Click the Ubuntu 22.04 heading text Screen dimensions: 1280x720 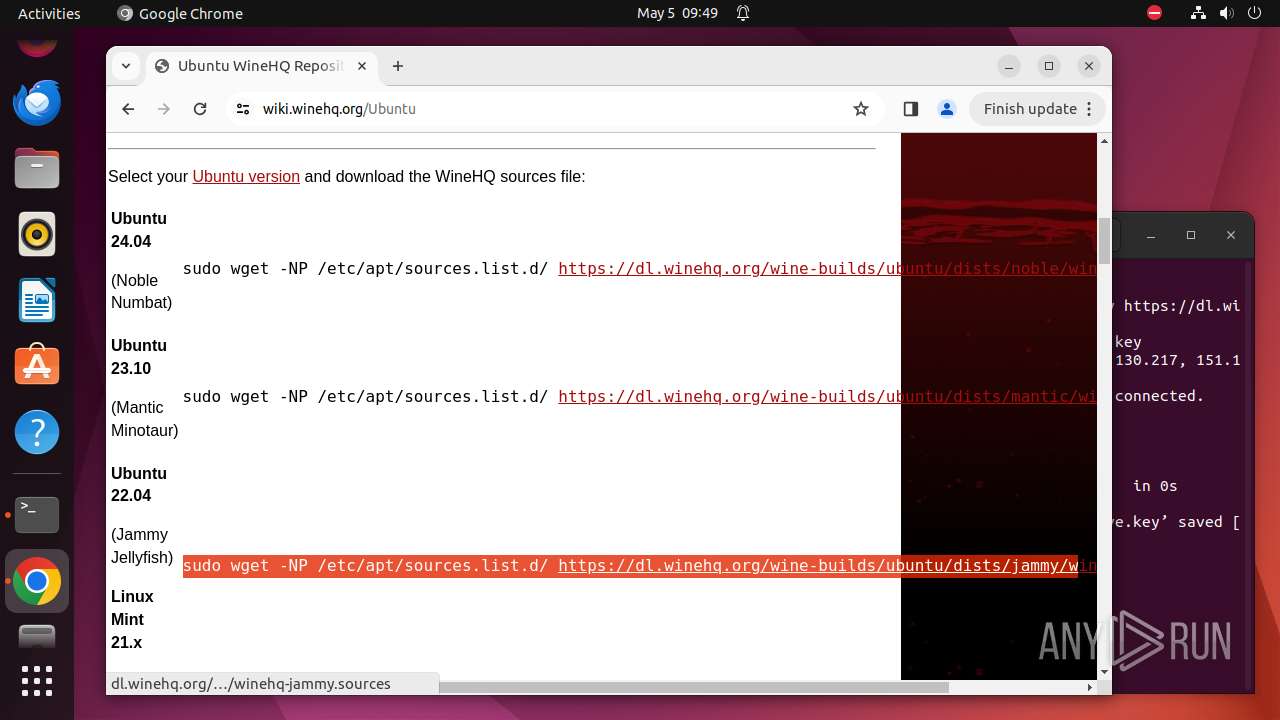139,484
